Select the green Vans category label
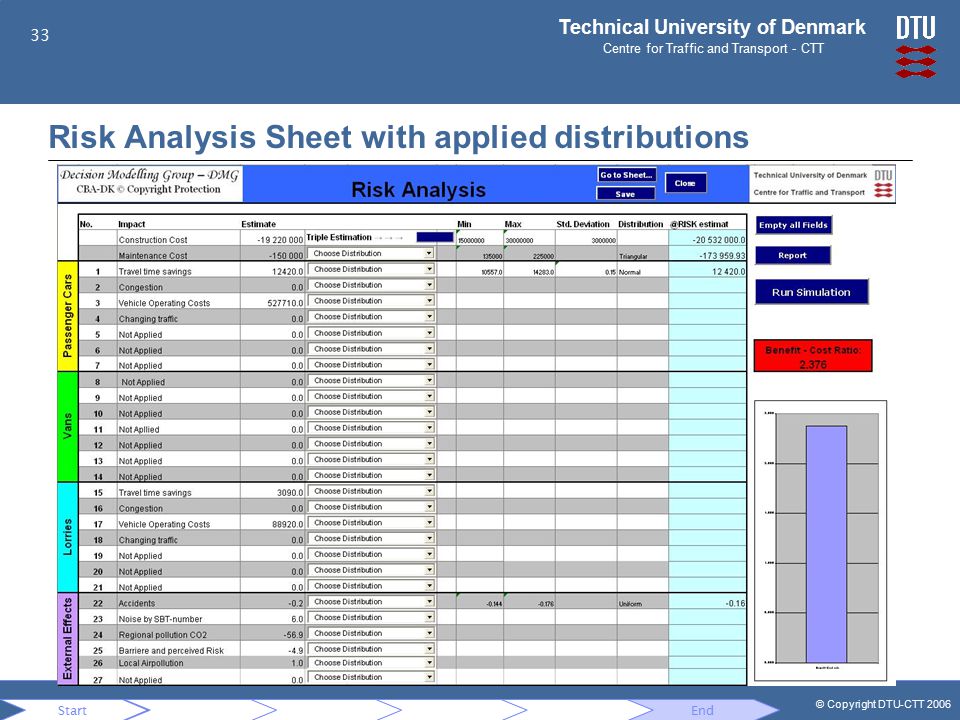The height and width of the screenshot is (720, 960). pyautogui.click(x=67, y=427)
